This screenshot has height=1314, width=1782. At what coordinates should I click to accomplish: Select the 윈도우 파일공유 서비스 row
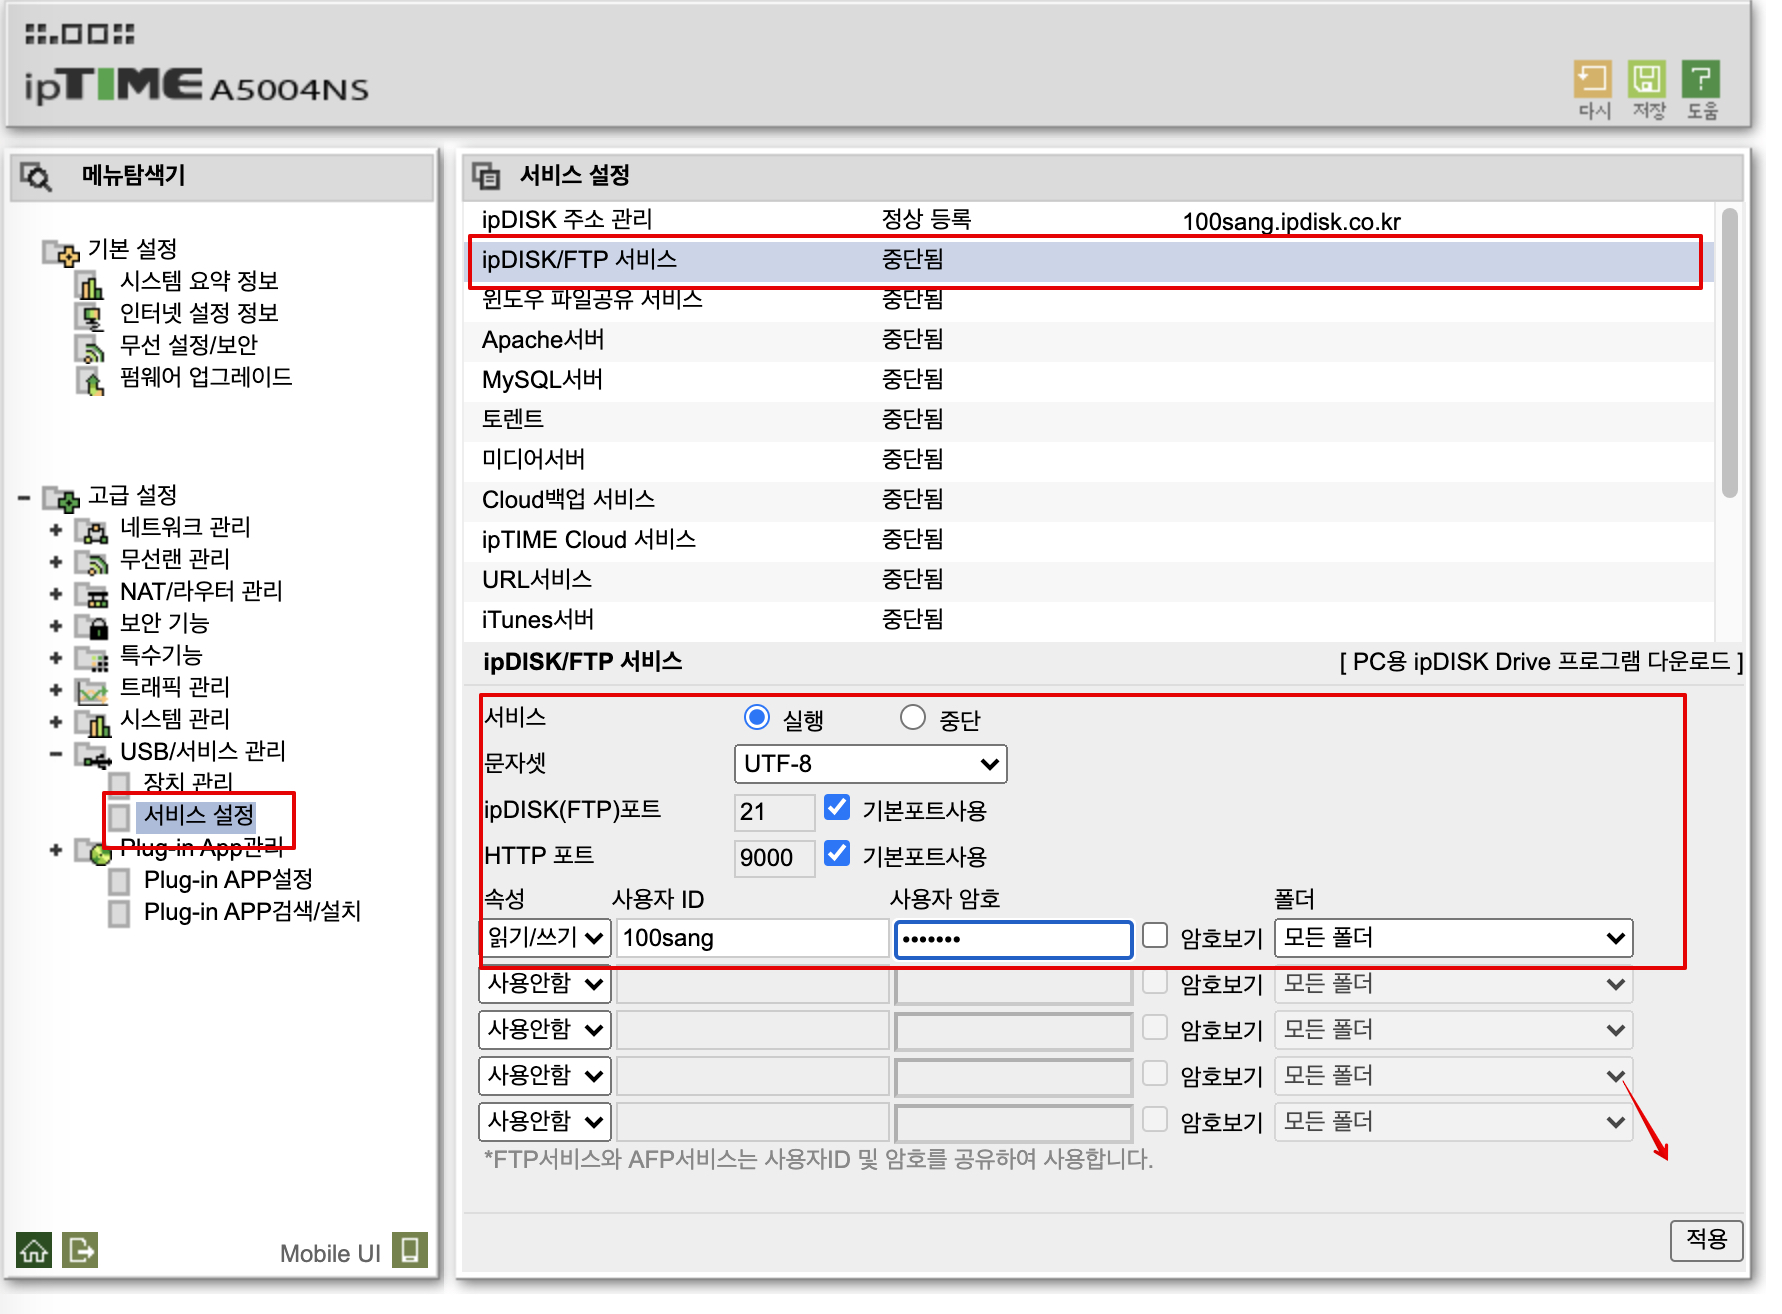click(x=1088, y=300)
